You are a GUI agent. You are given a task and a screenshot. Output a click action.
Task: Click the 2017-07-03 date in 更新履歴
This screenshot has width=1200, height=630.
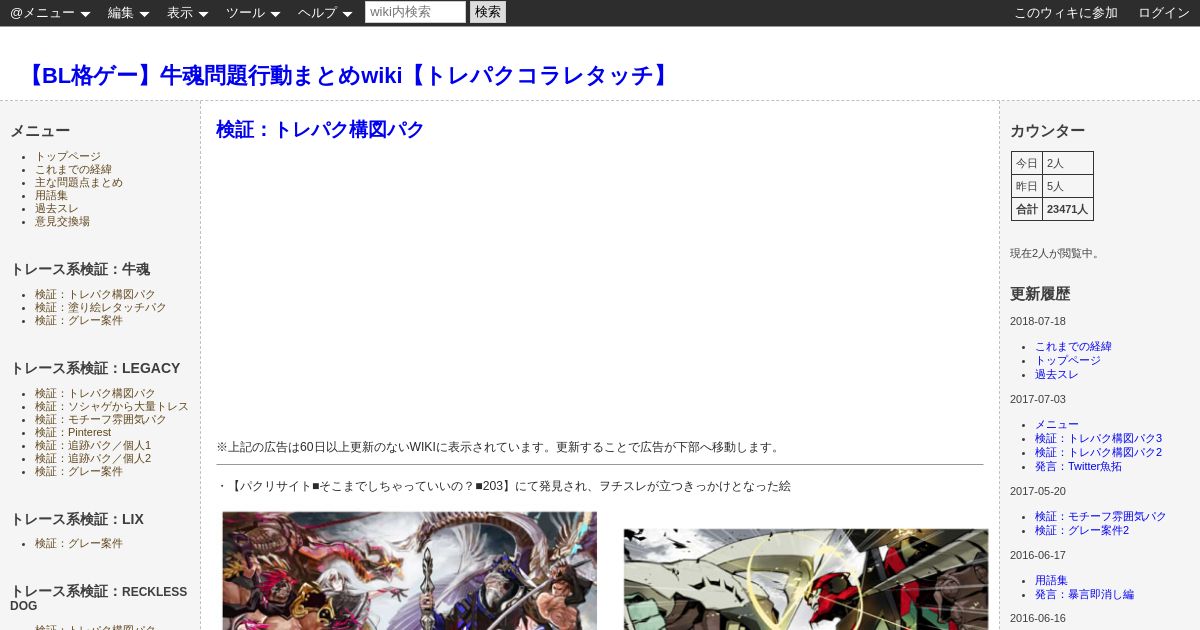tap(1038, 400)
